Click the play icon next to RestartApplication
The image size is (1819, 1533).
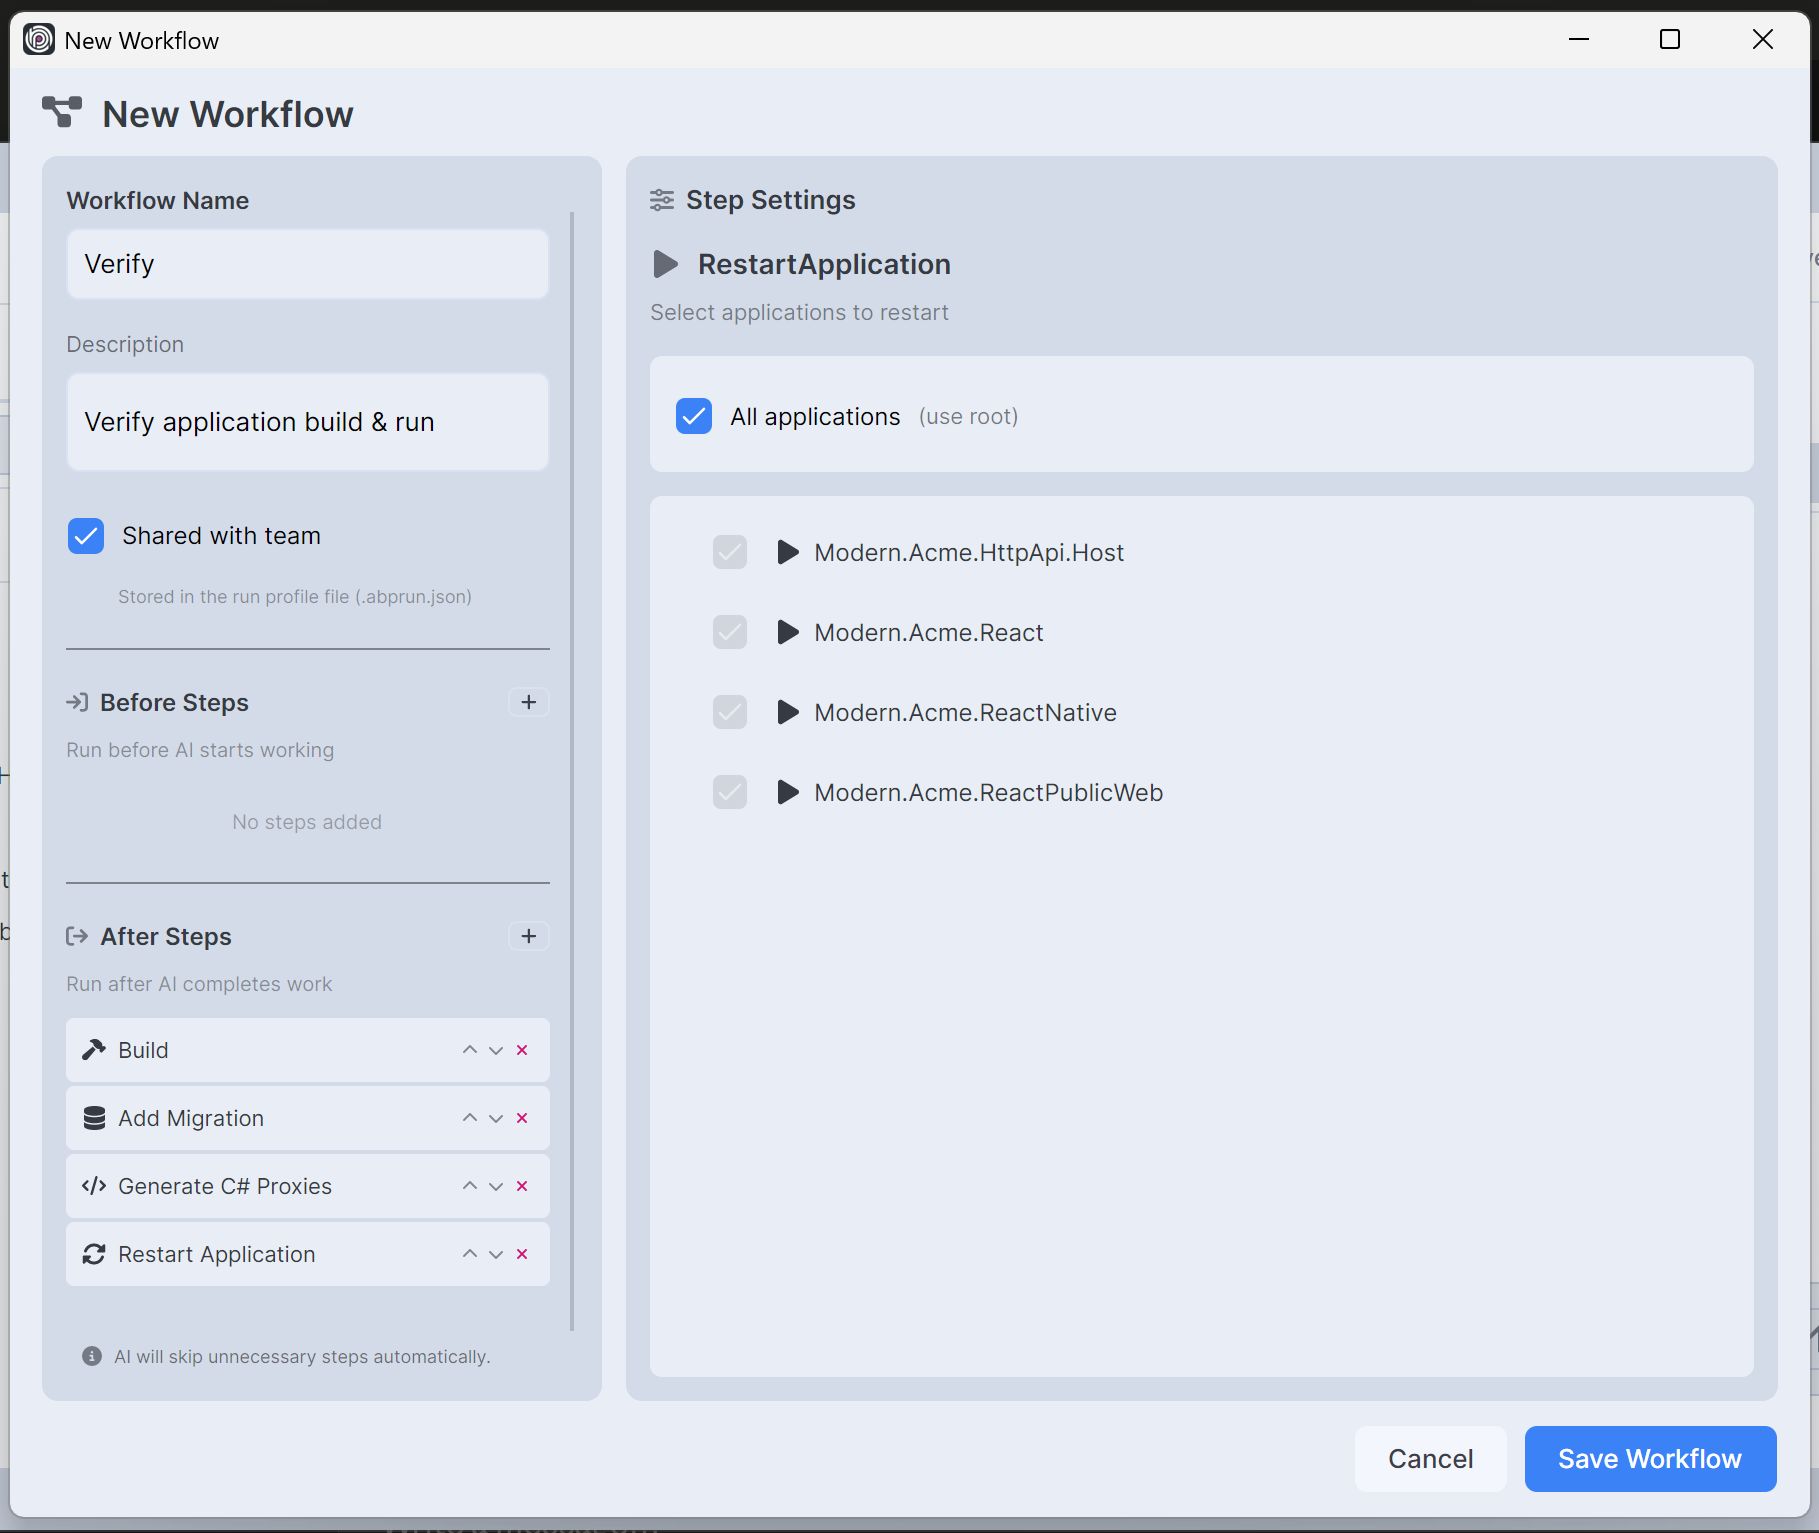665,264
